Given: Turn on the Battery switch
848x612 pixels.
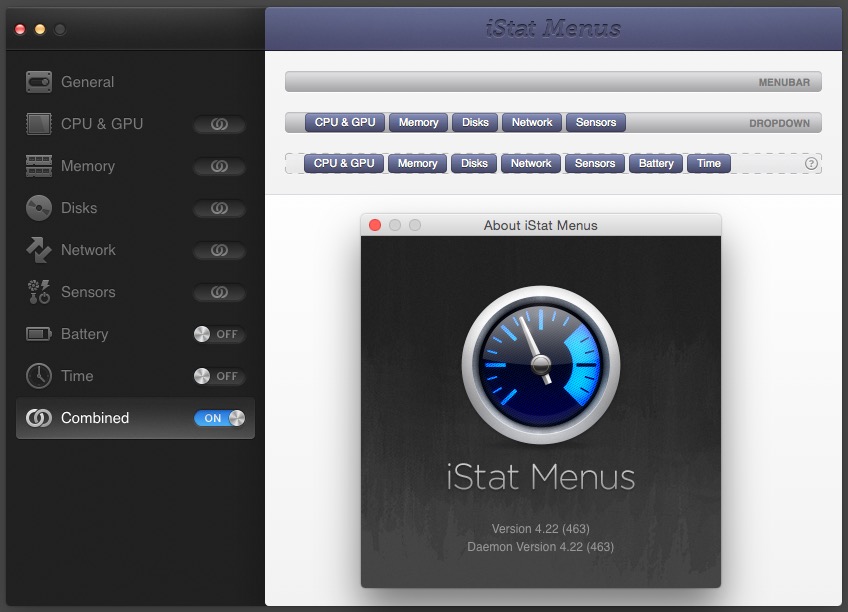Looking at the screenshot, I should [220, 334].
